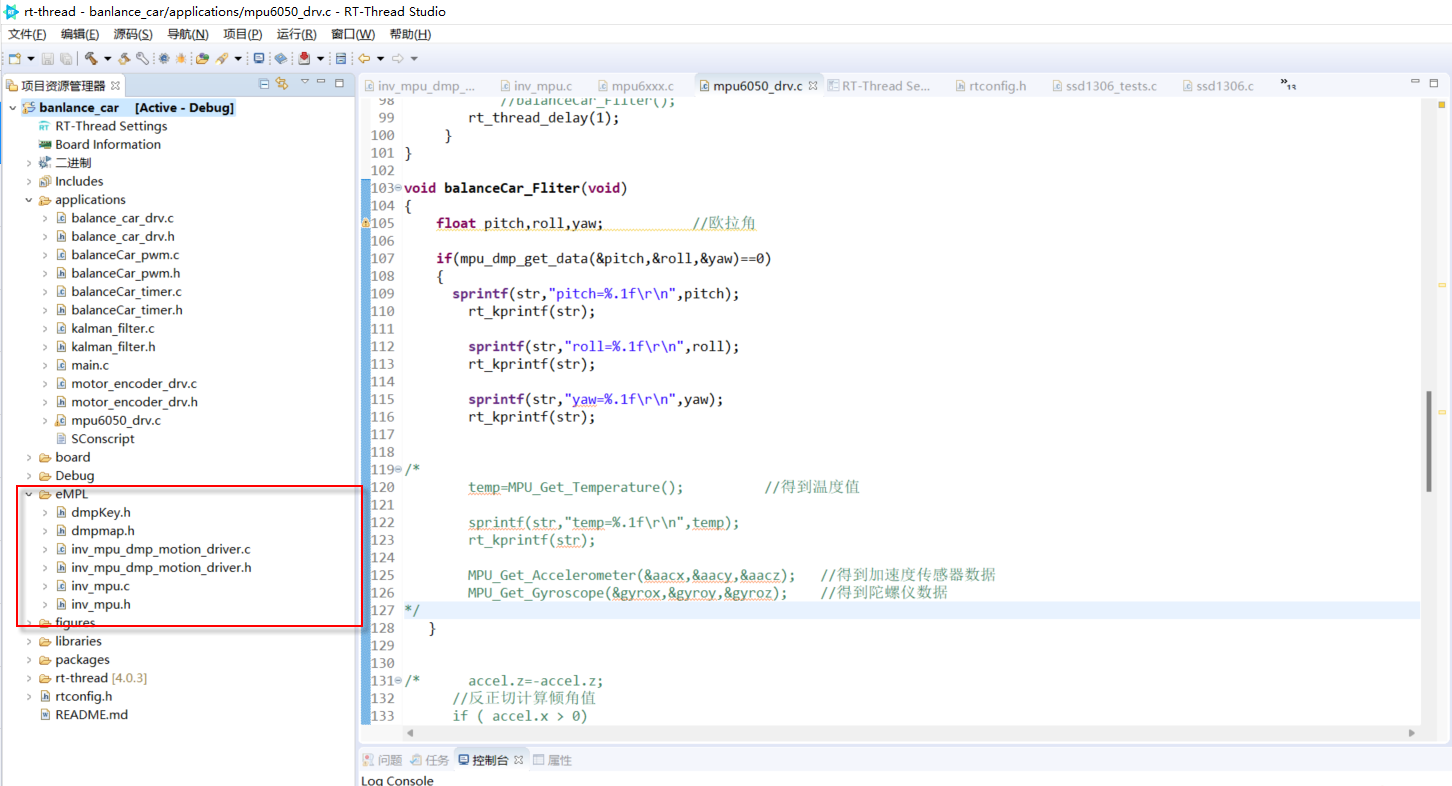Switch to inv_mpu.c editor tab
Screen dimensions: 1452x786
[535, 86]
